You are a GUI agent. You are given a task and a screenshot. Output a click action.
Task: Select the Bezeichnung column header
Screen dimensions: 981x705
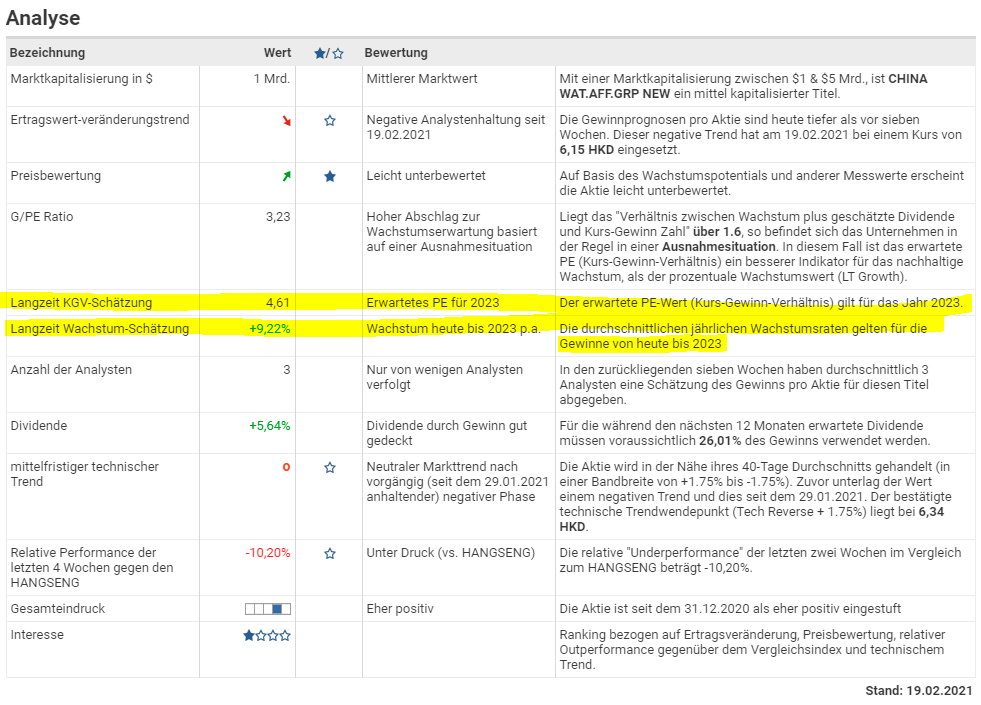[47, 53]
